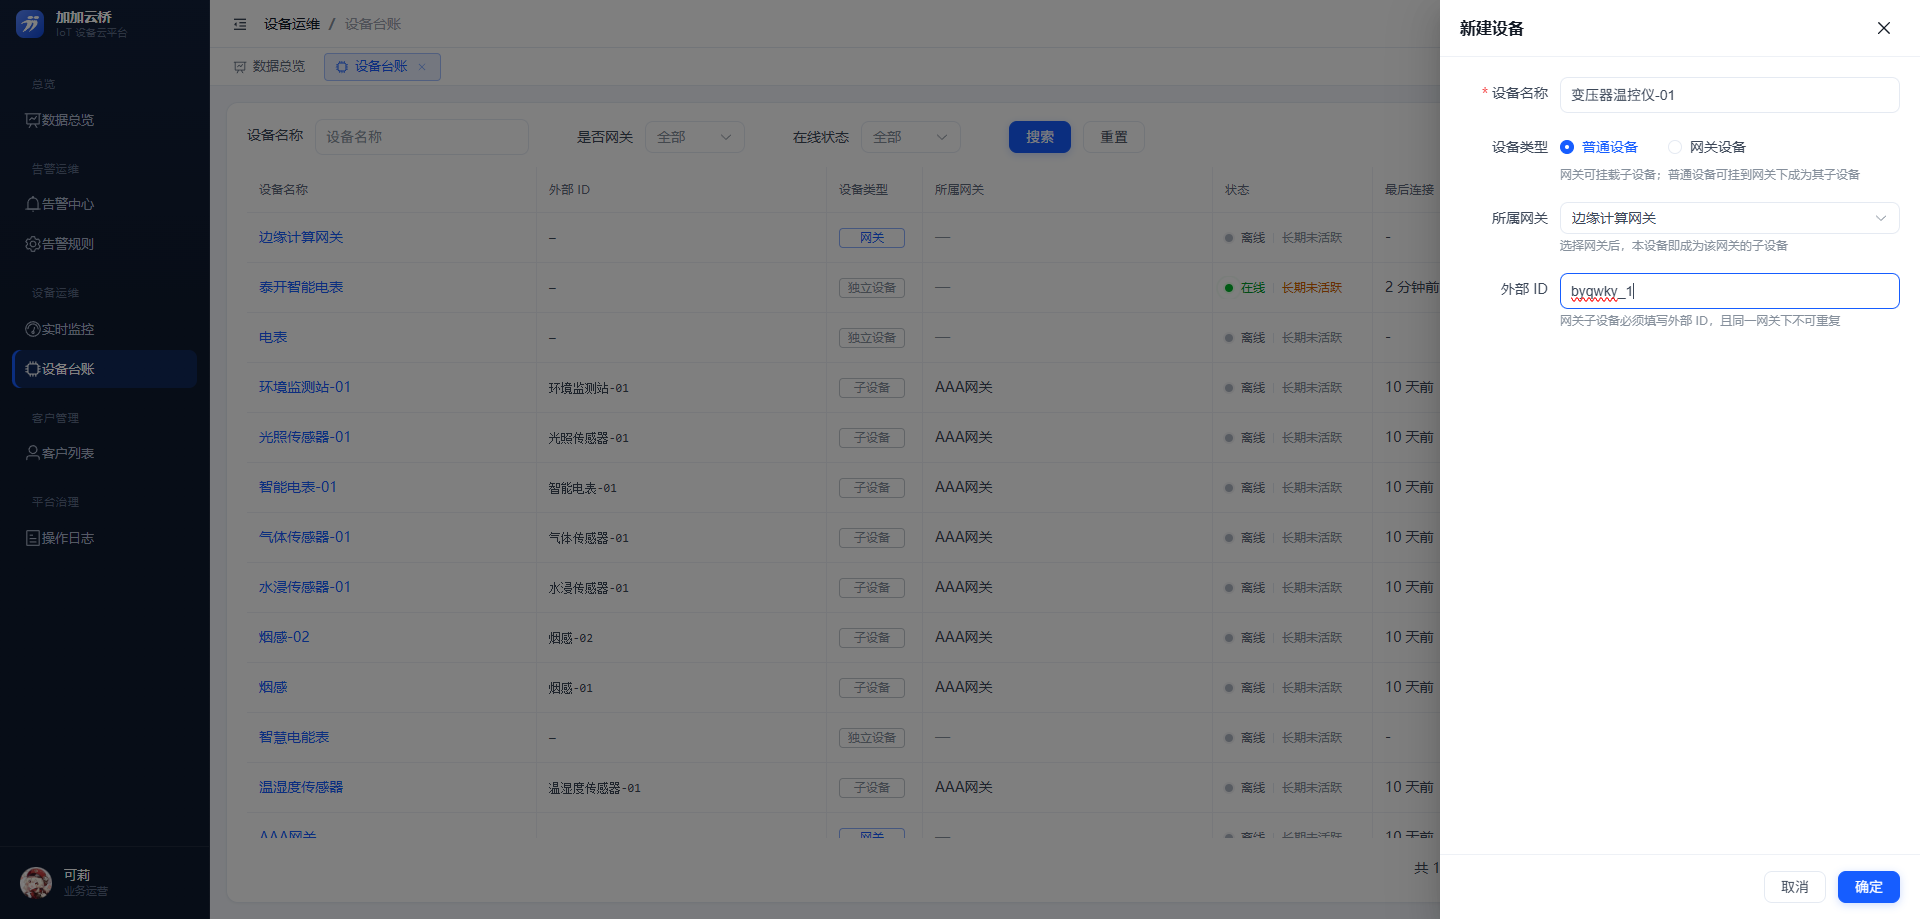
Task: Open 光照传感器-01 device link
Action: pos(305,437)
